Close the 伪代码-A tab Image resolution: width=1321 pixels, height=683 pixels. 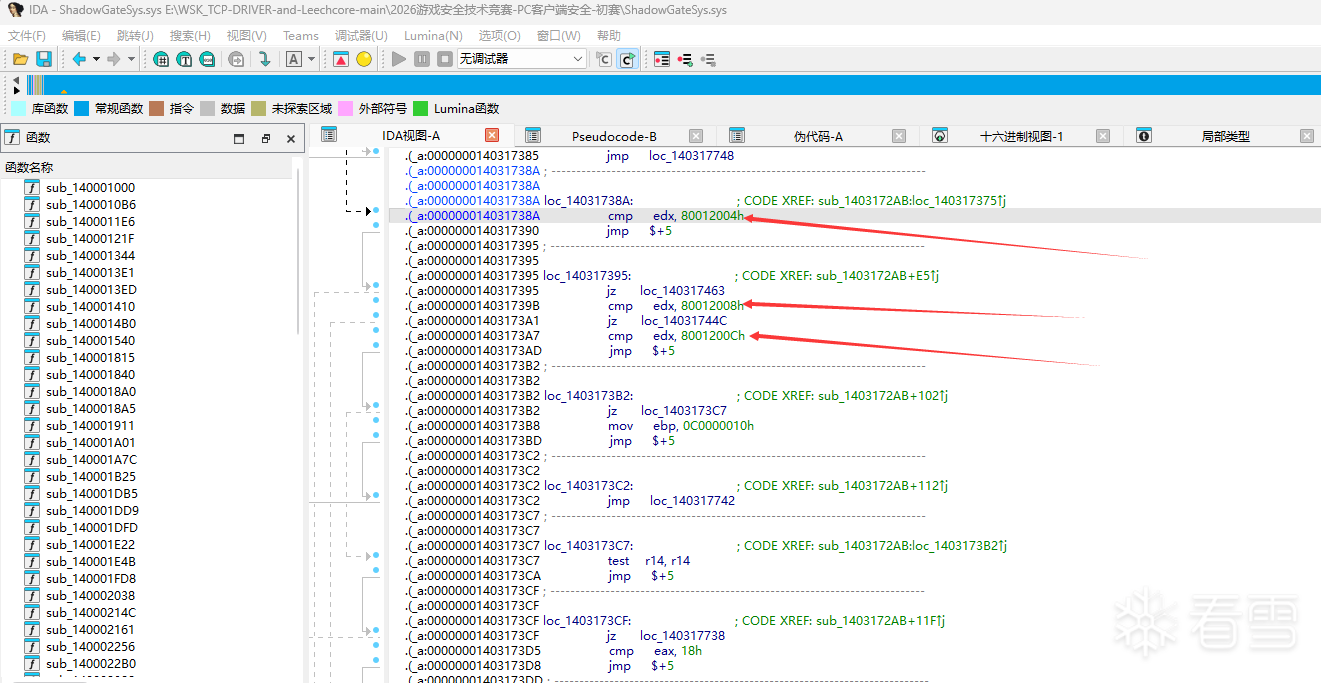(x=899, y=136)
